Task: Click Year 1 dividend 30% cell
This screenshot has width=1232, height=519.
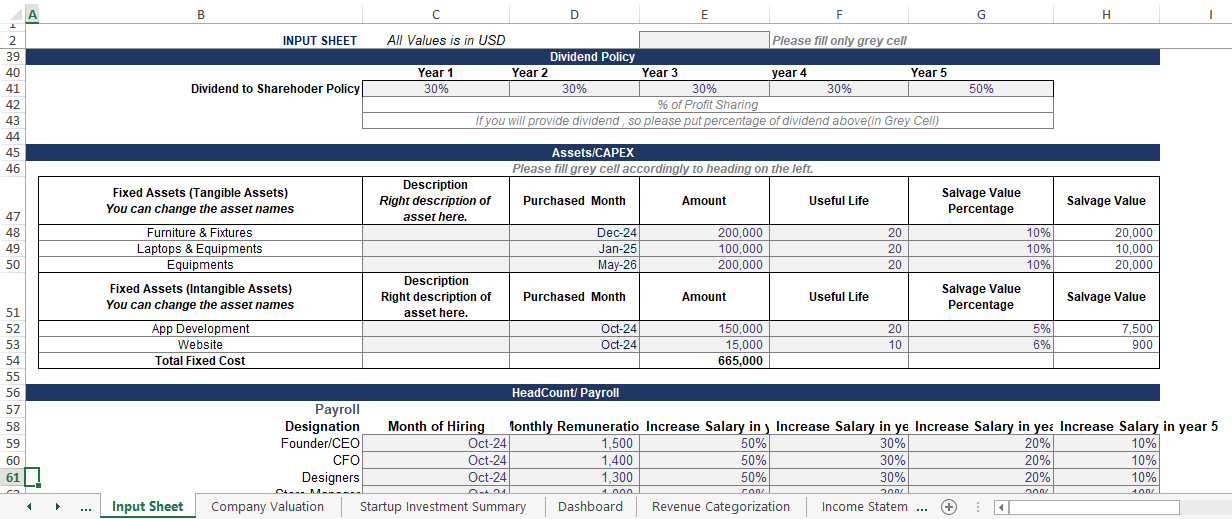Action: (435, 89)
